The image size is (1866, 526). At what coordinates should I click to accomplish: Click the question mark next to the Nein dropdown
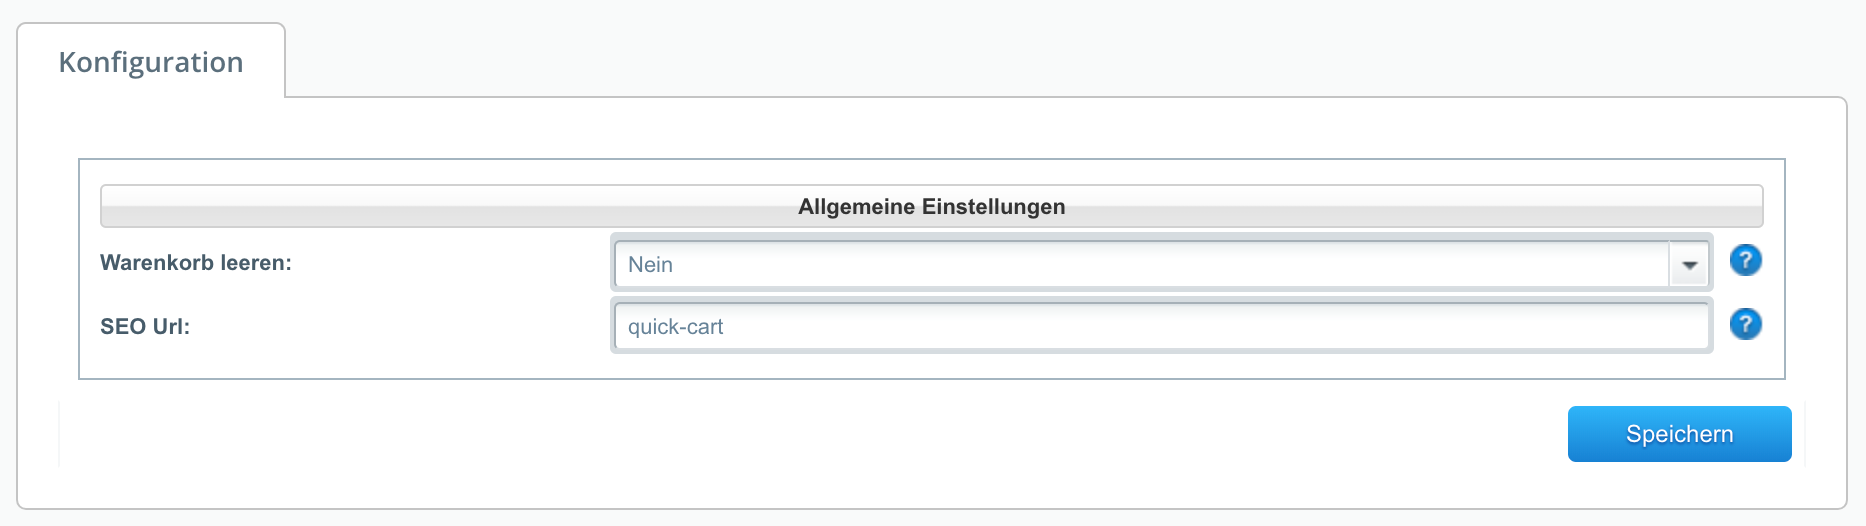1745,261
